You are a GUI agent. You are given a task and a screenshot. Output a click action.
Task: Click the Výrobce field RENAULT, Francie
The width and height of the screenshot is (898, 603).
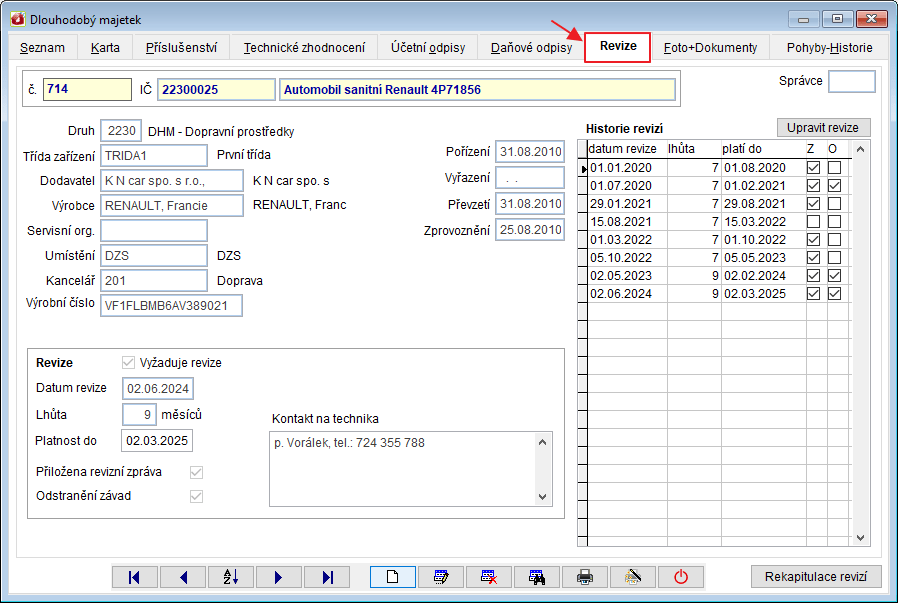click(172, 206)
